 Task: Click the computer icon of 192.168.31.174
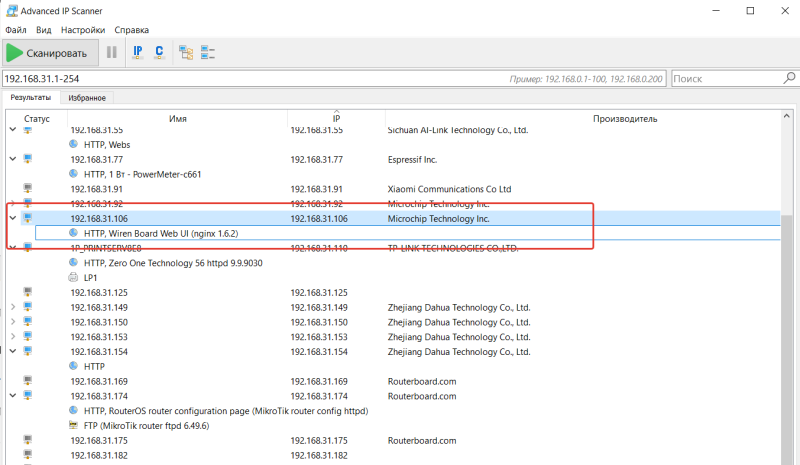[x=28, y=396]
